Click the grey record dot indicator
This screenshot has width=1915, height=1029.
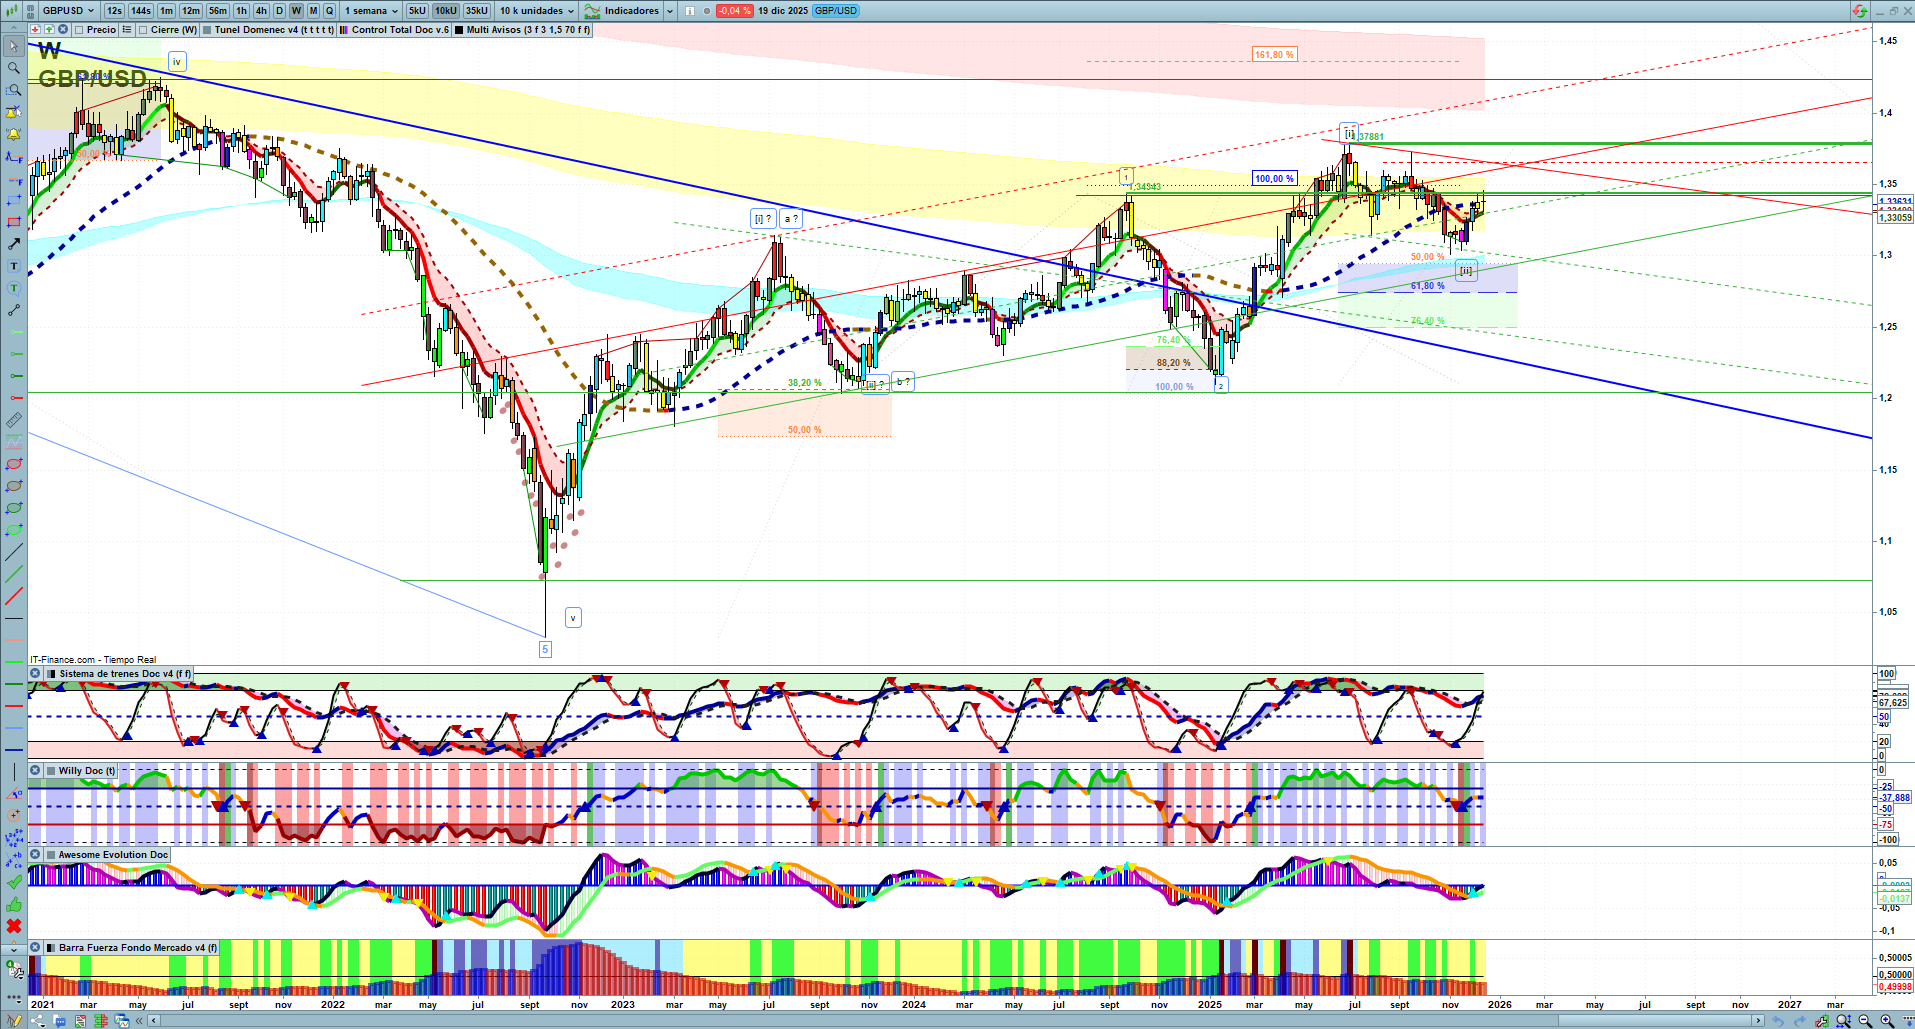[707, 11]
